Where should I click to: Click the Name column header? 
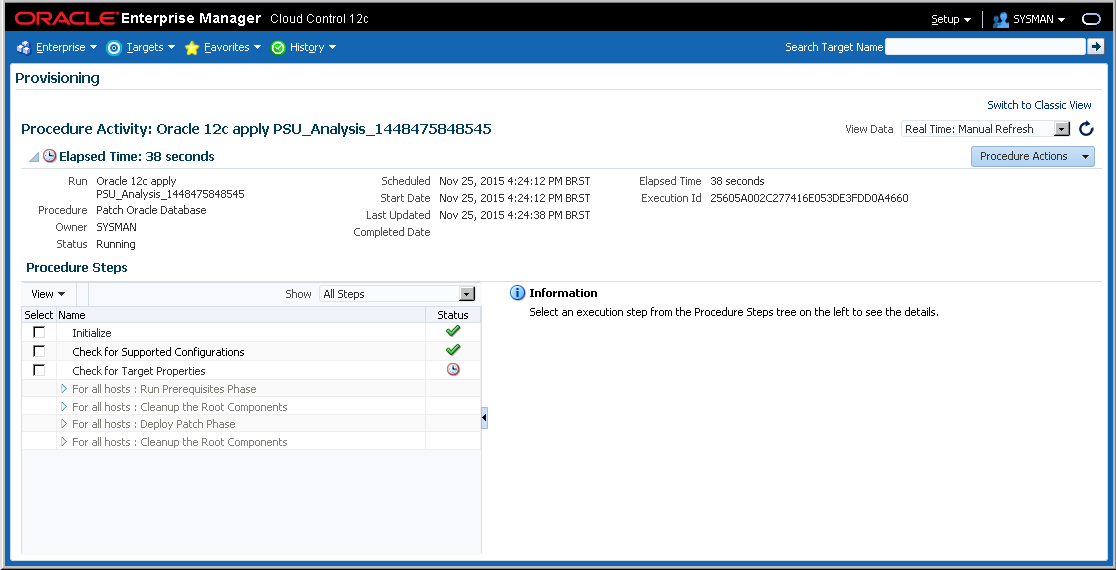[241, 315]
